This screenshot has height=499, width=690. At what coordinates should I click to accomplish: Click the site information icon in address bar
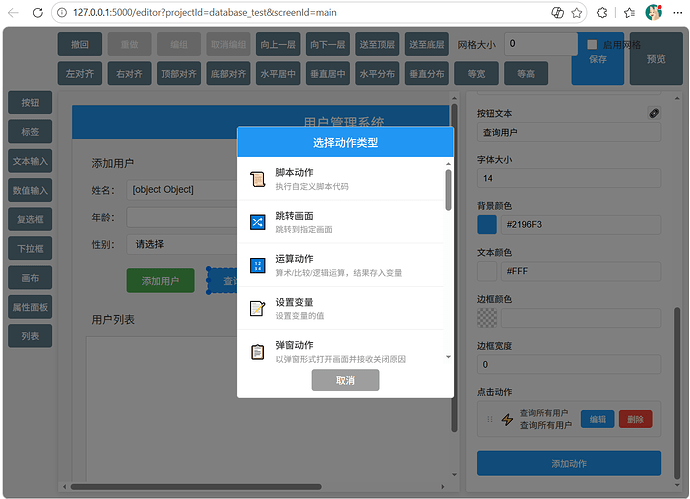[62, 13]
